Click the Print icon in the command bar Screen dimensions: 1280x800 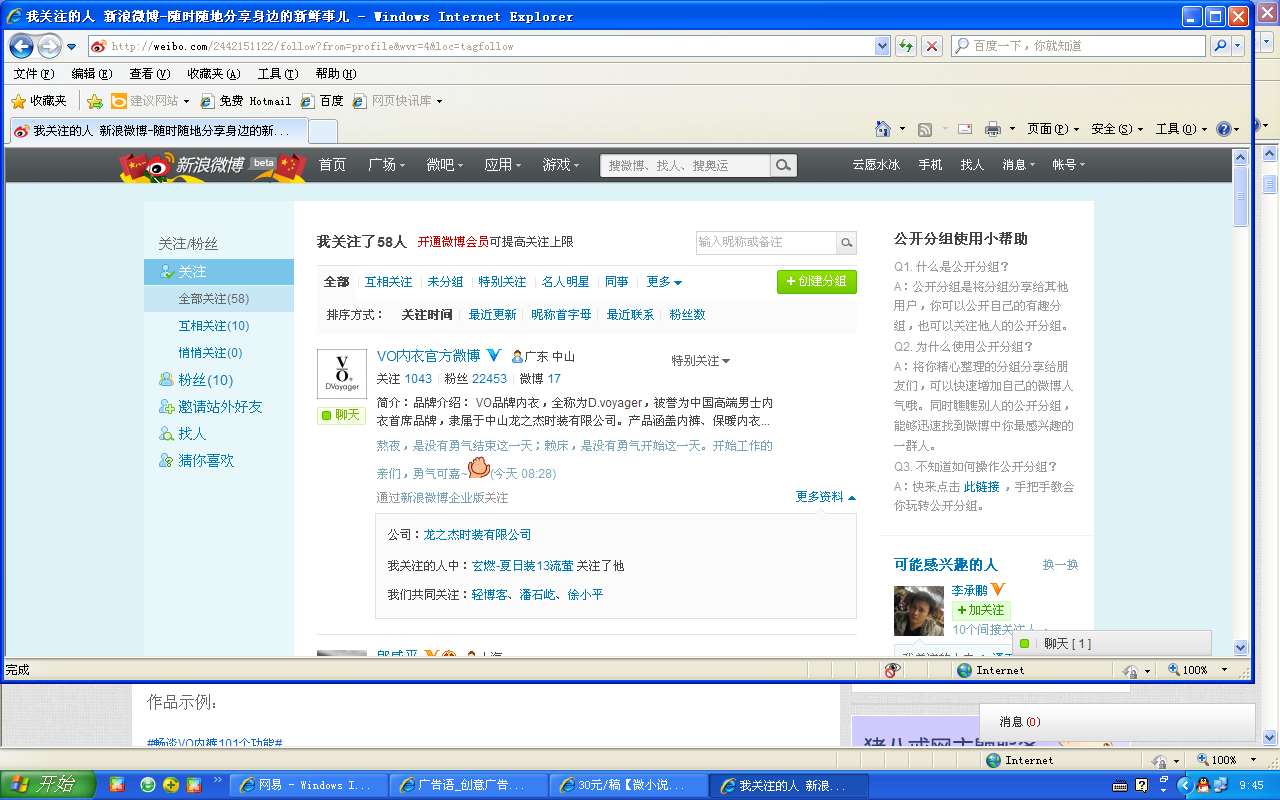click(x=993, y=129)
